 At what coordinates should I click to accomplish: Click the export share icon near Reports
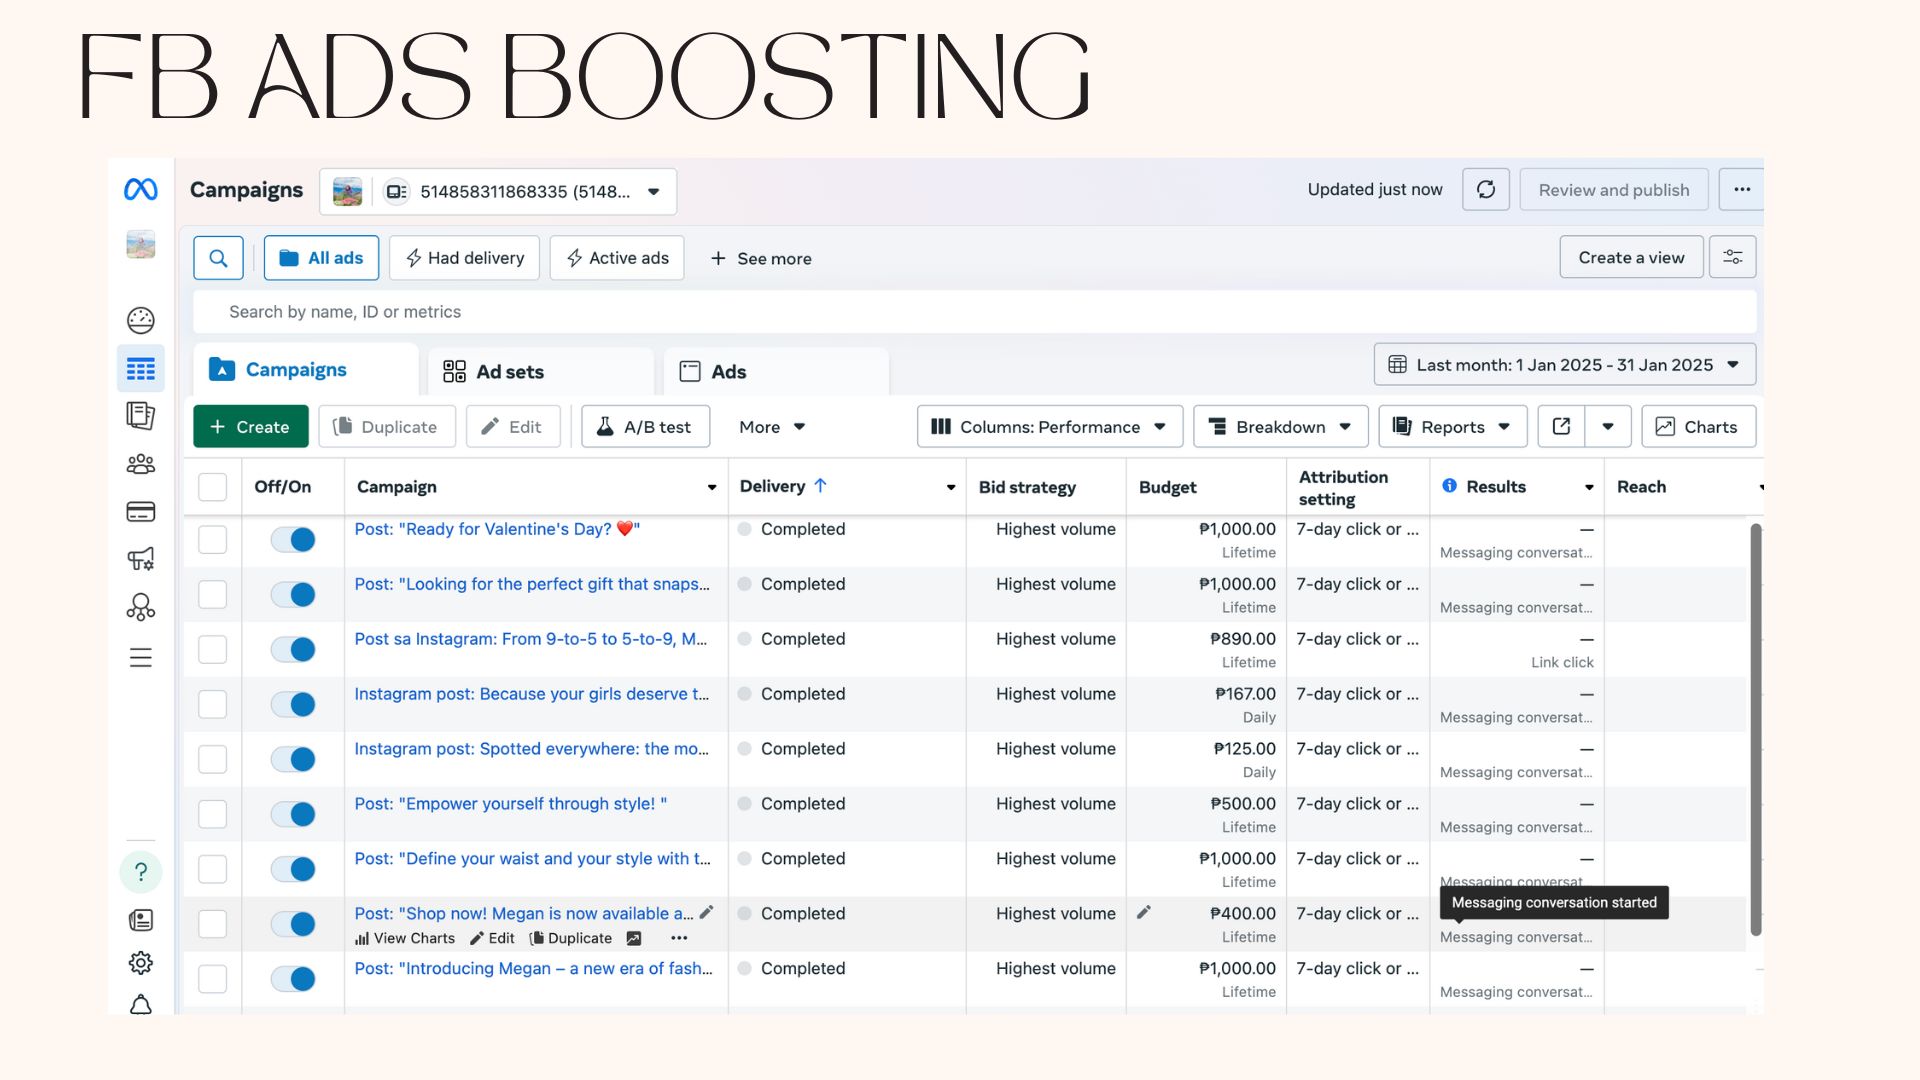pyautogui.click(x=1561, y=427)
